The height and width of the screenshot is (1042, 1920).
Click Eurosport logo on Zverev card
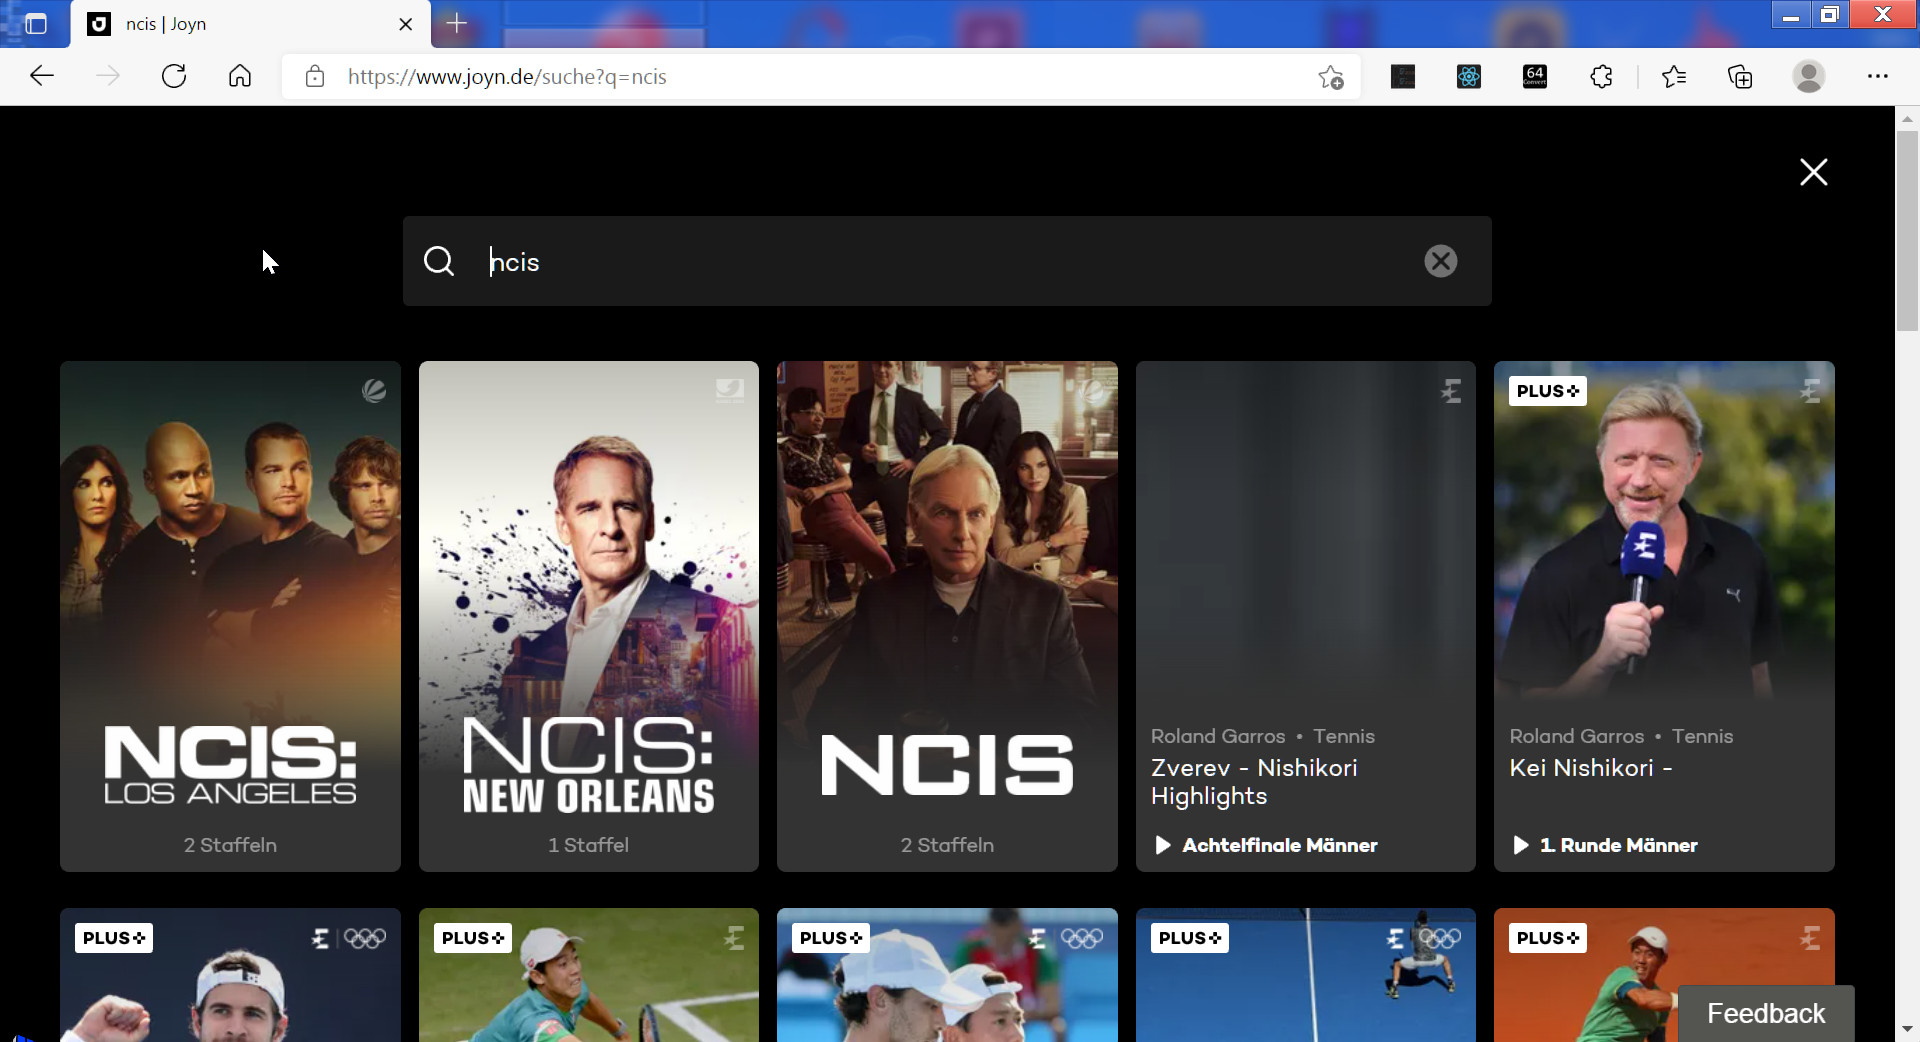1451,391
